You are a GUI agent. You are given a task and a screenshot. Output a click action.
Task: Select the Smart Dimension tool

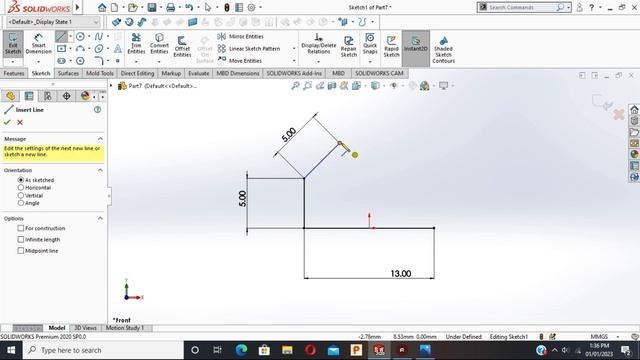pyautogui.click(x=38, y=44)
